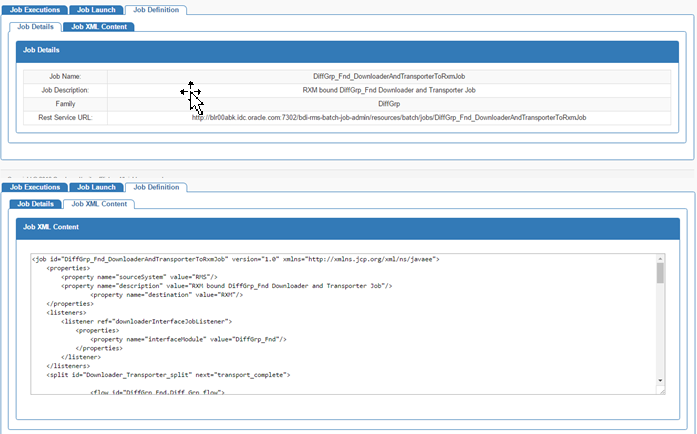This screenshot has width=697, height=434.
Task: Click the Job Description value cell in the table
Action: coord(389,90)
